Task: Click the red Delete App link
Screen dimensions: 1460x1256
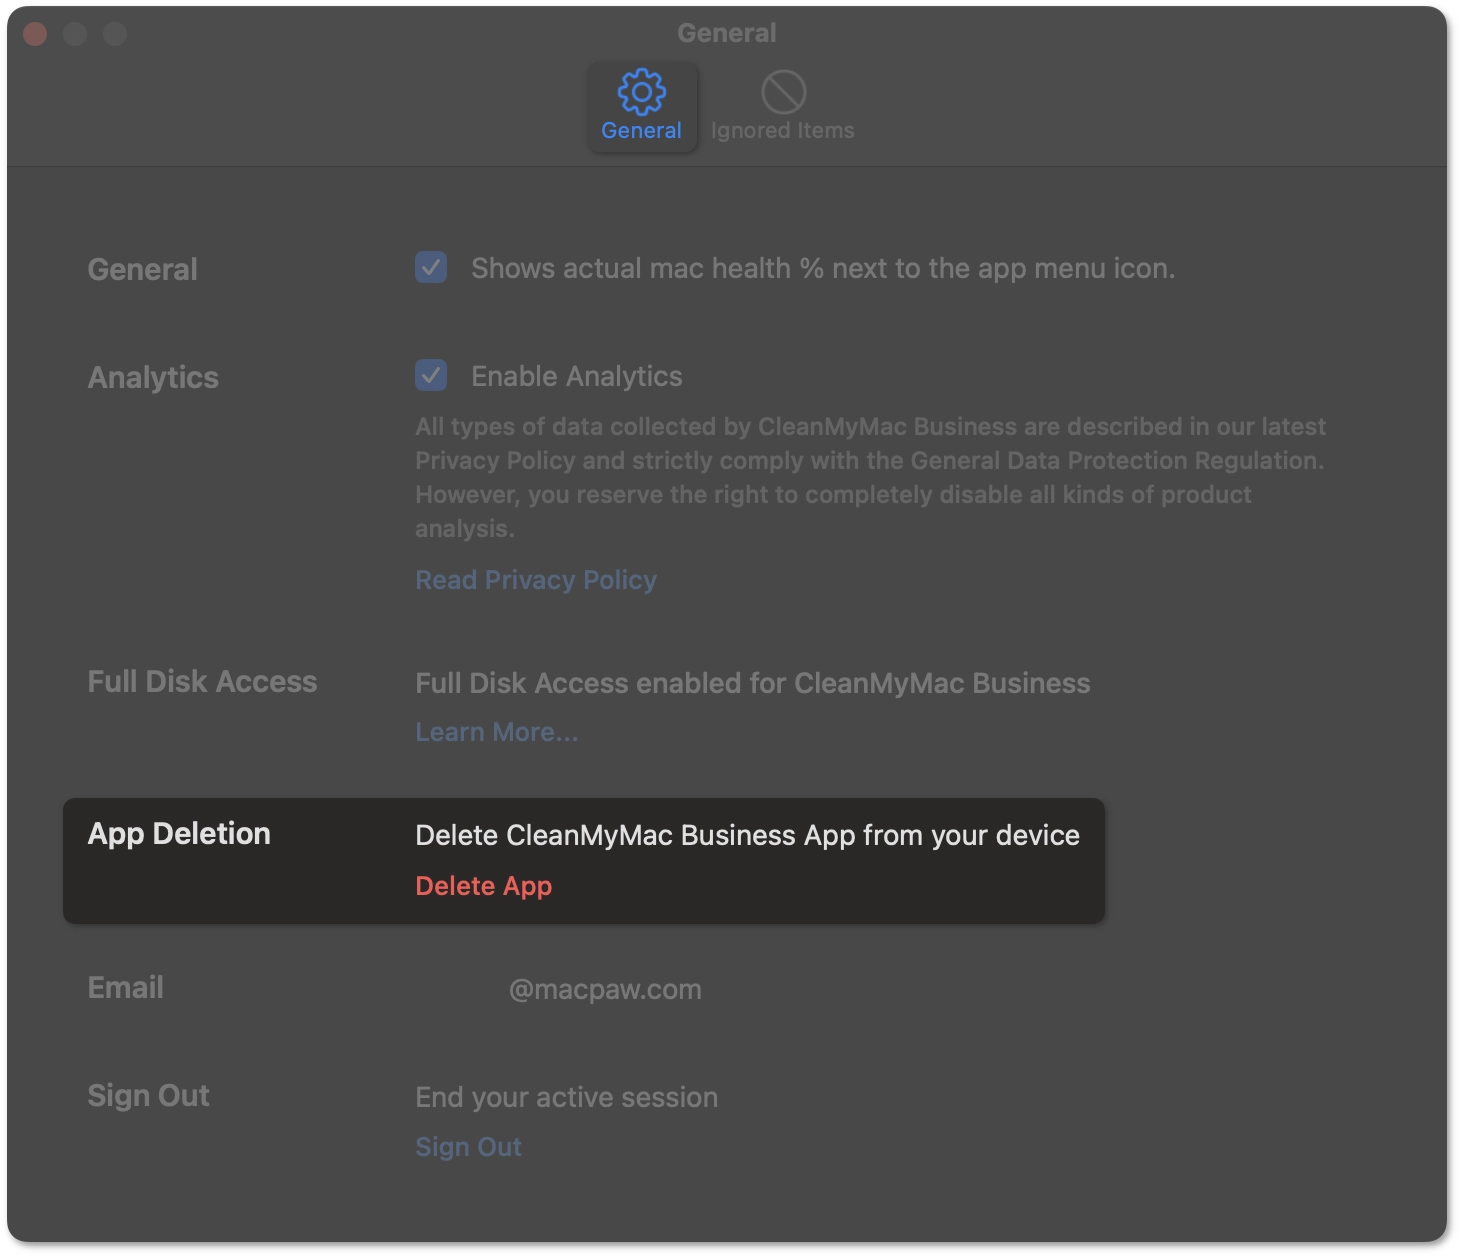Action: click(484, 886)
